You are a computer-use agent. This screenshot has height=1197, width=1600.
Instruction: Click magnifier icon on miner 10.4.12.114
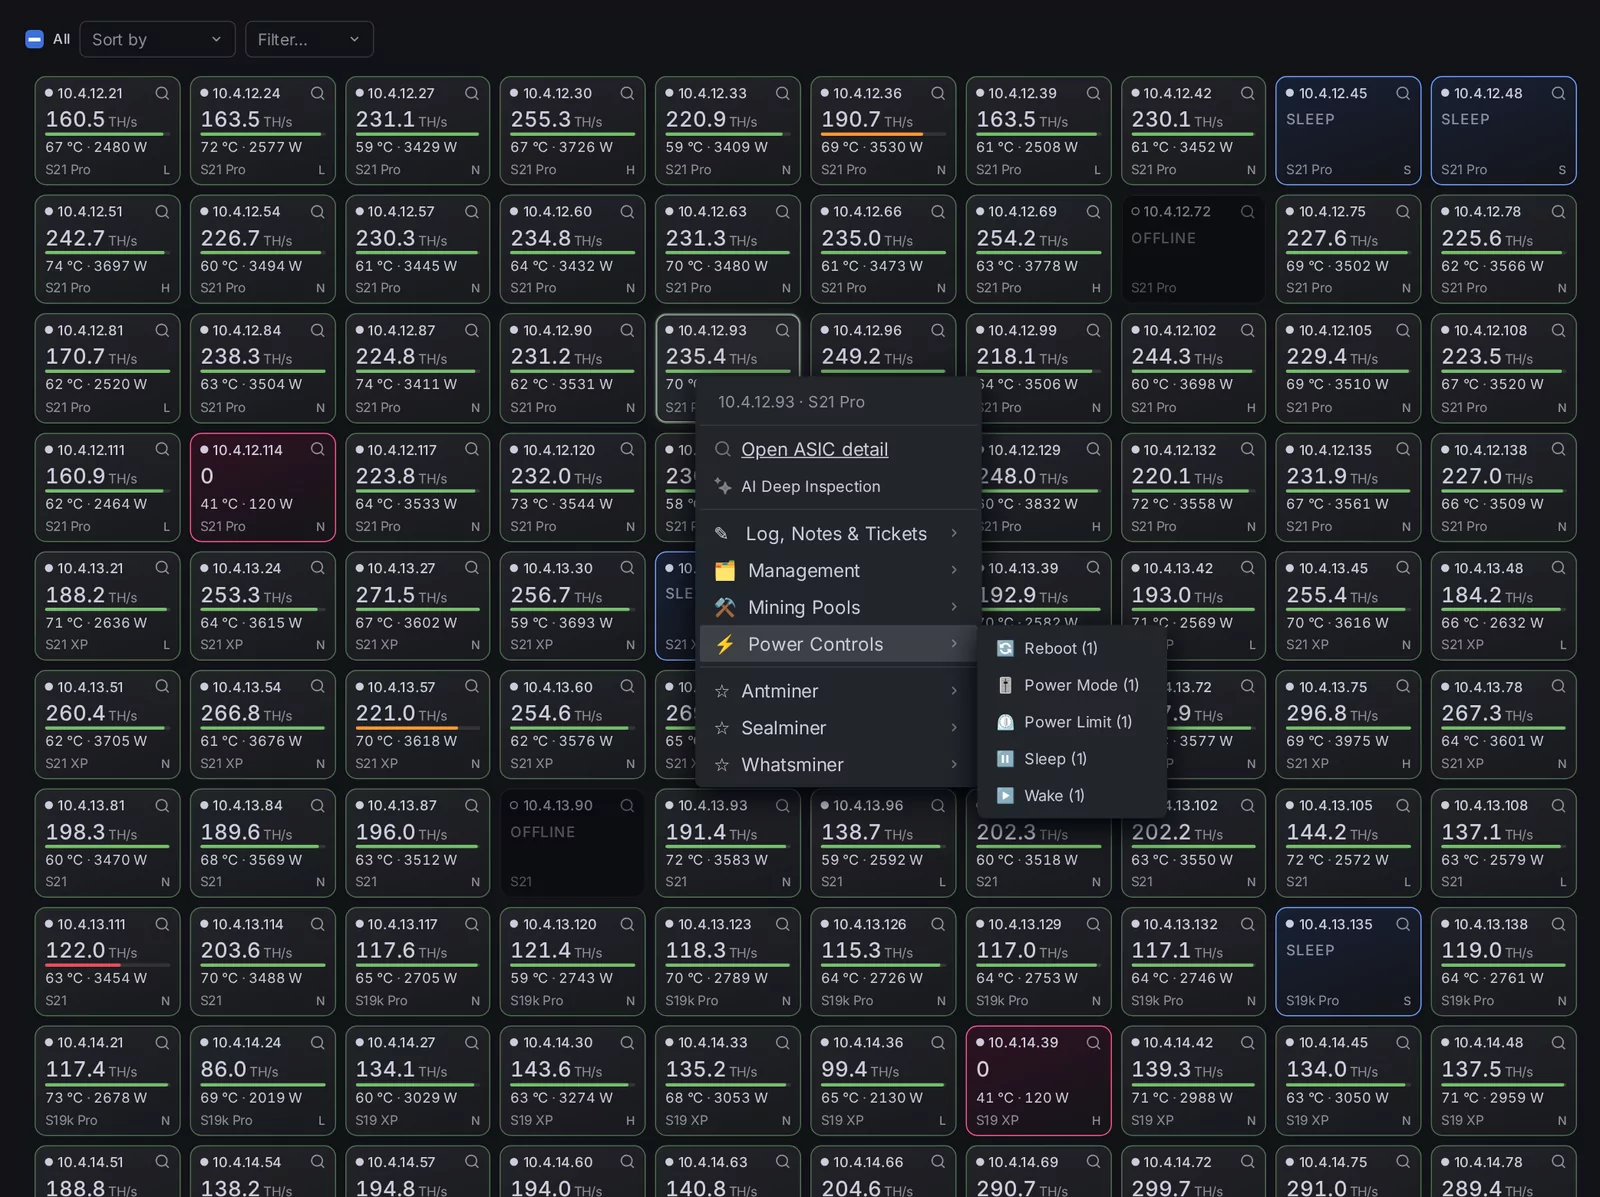tap(317, 450)
